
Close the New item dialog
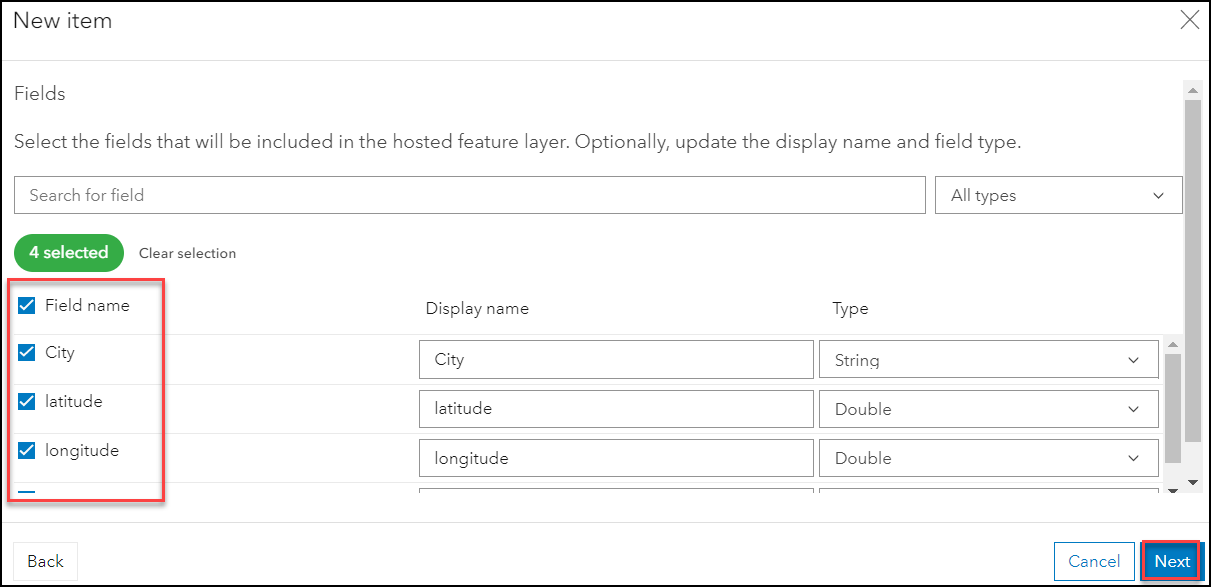tap(1189, 20)
